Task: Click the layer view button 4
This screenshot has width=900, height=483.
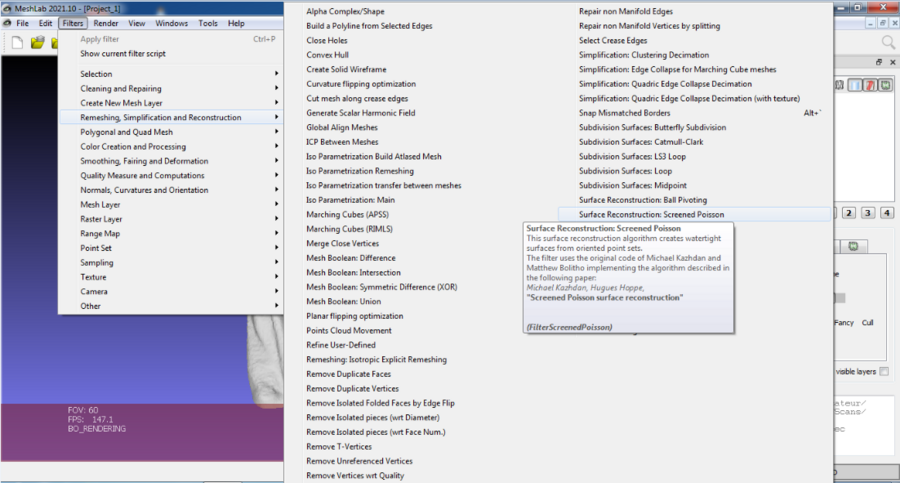Action: (887, 213)
